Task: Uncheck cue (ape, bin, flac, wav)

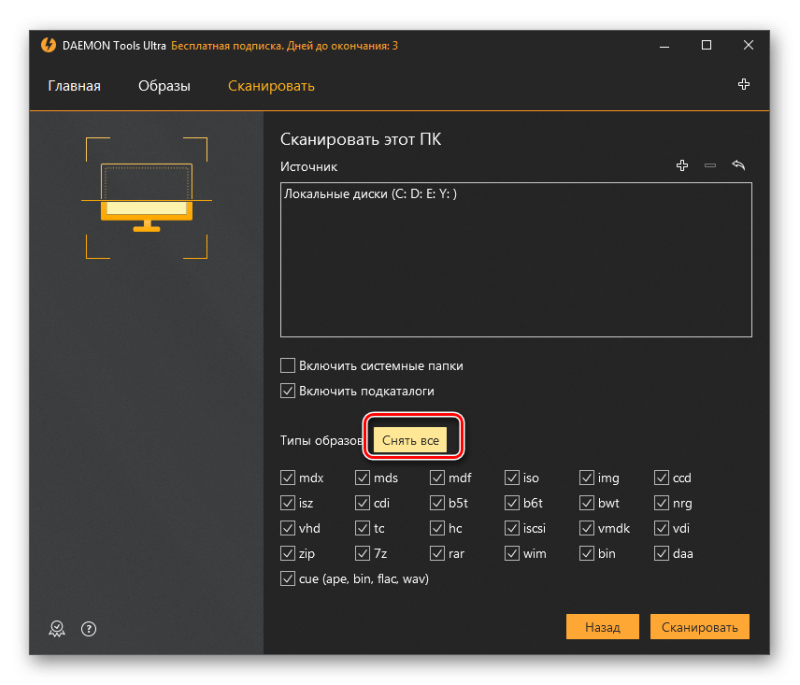Action: 288,579
